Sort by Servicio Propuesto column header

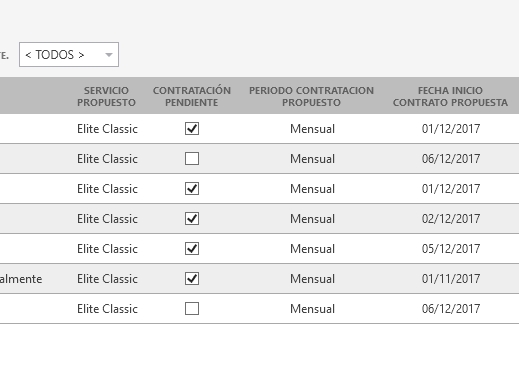[106, 96]
